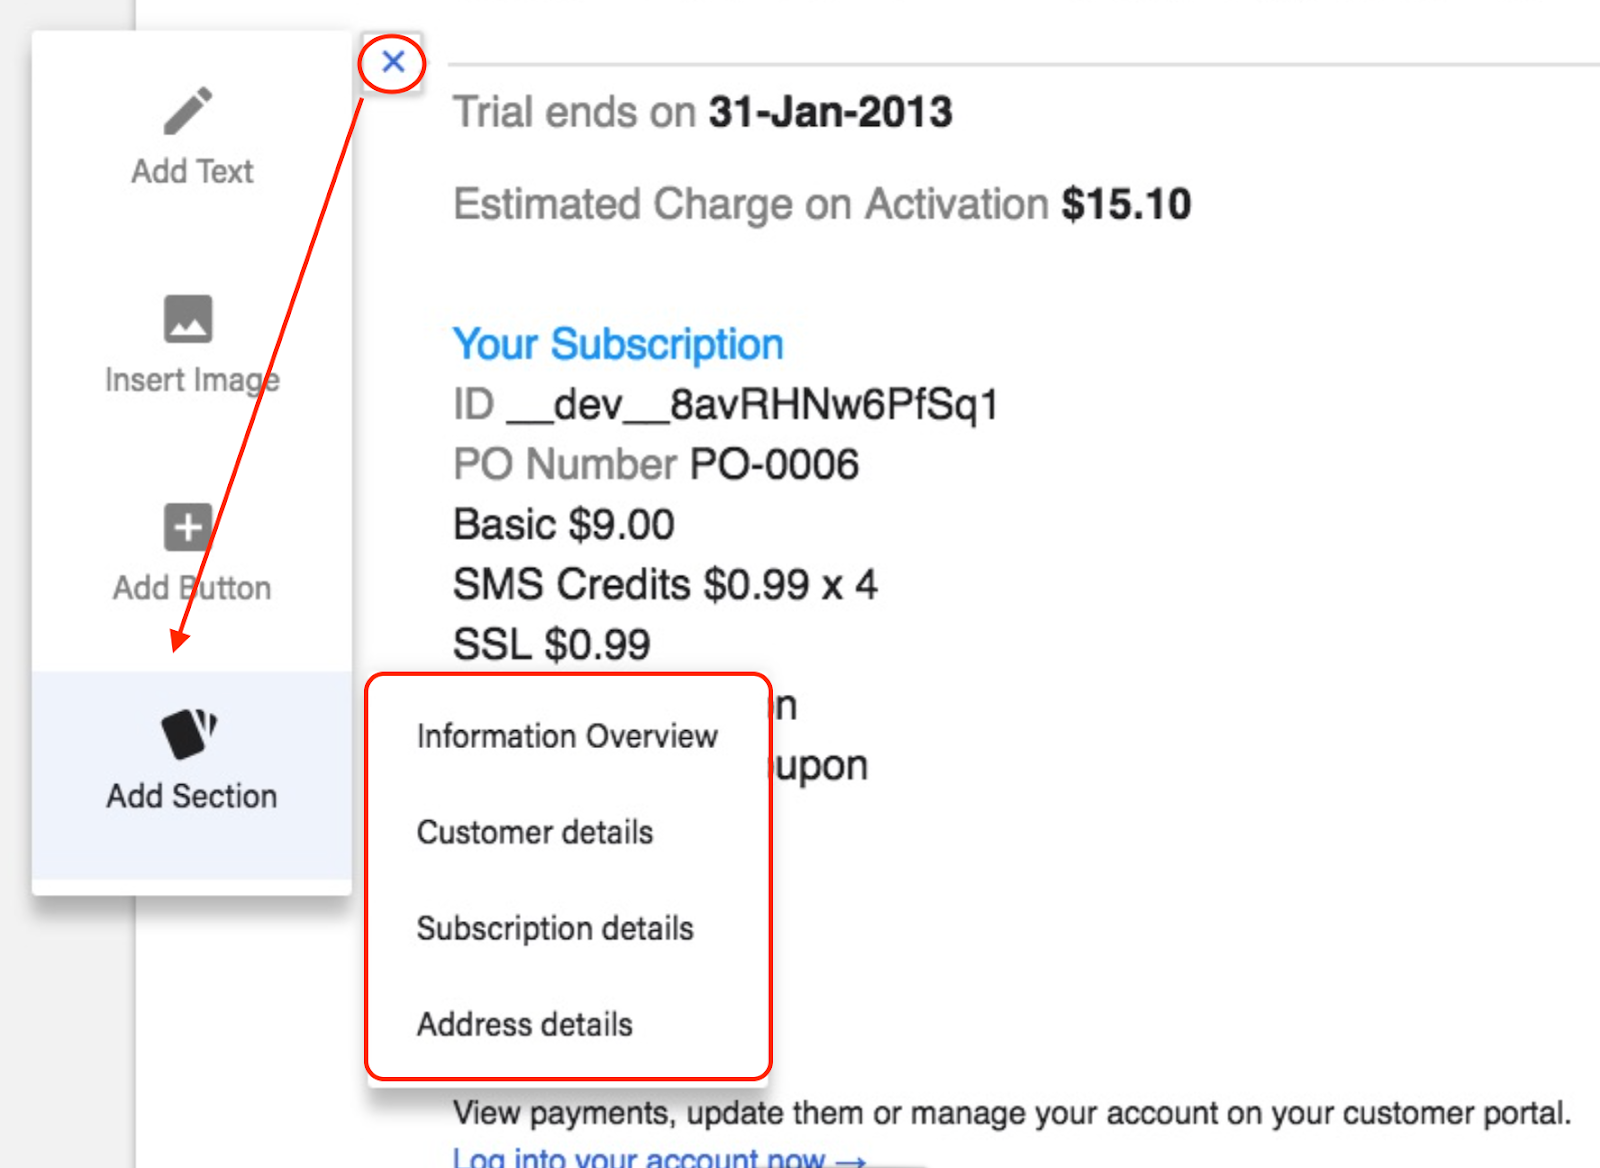Pick Subscription details from the menu
Screen dimensions: 1600x1168
click(x=555, y=929)
